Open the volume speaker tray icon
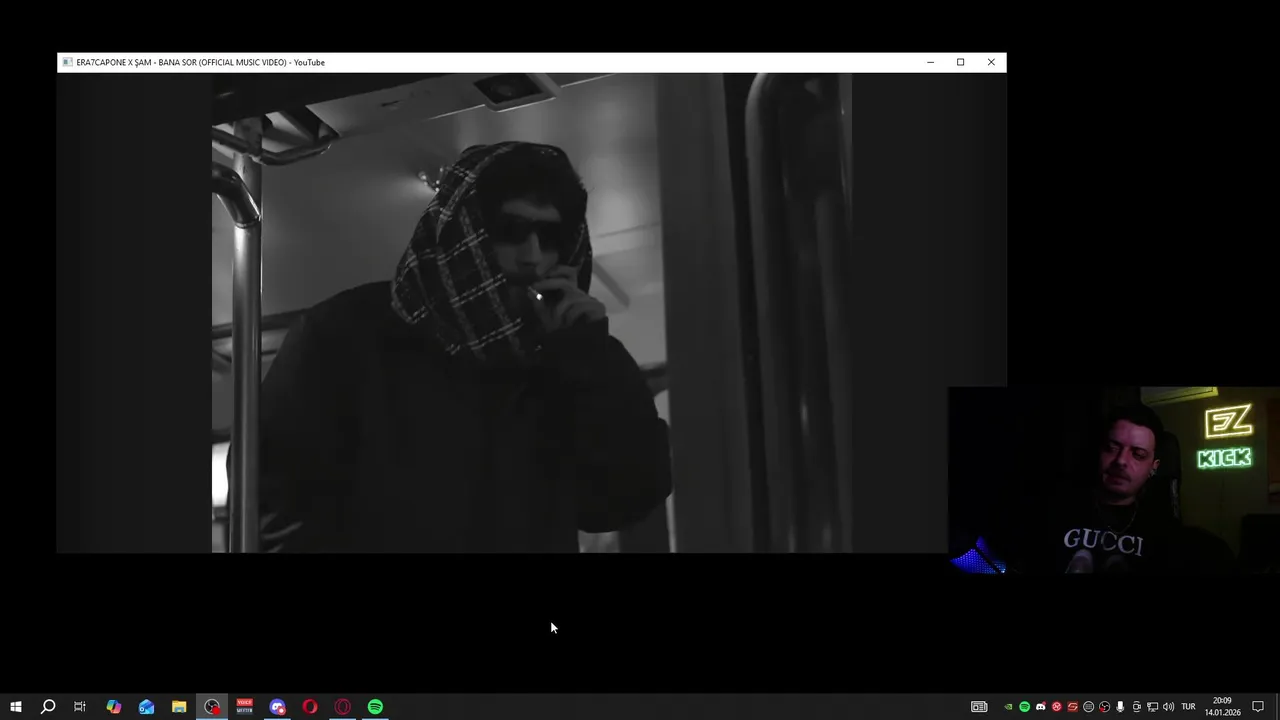 (x=1168, y=707)
